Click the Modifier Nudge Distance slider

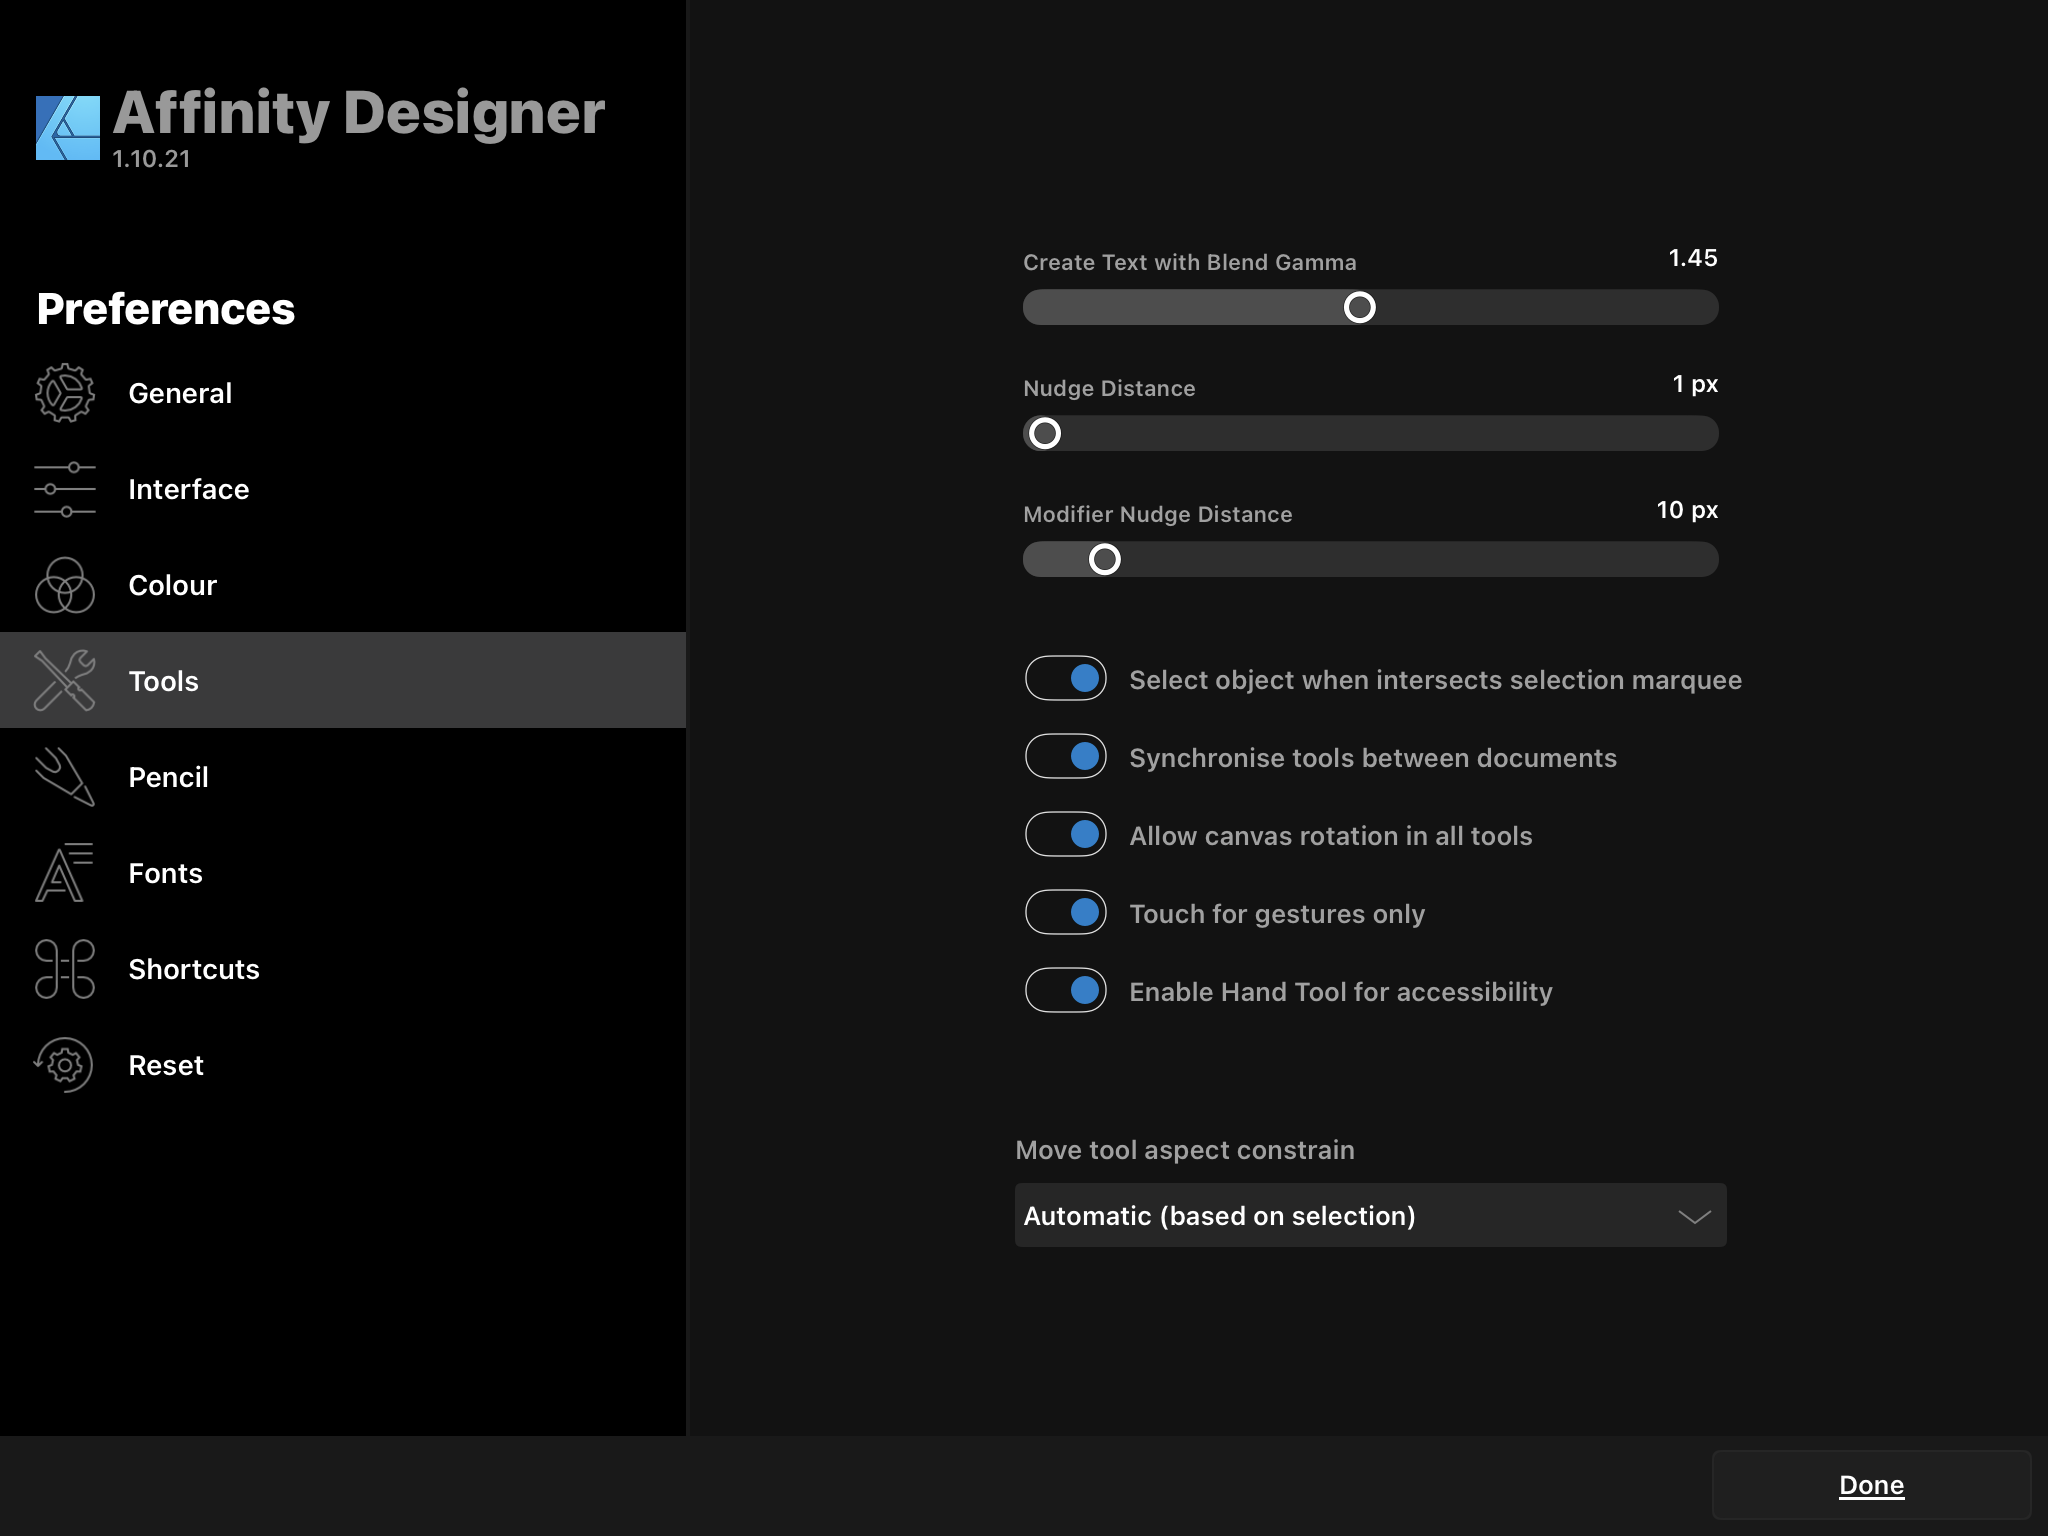(x=1371, y=559)
